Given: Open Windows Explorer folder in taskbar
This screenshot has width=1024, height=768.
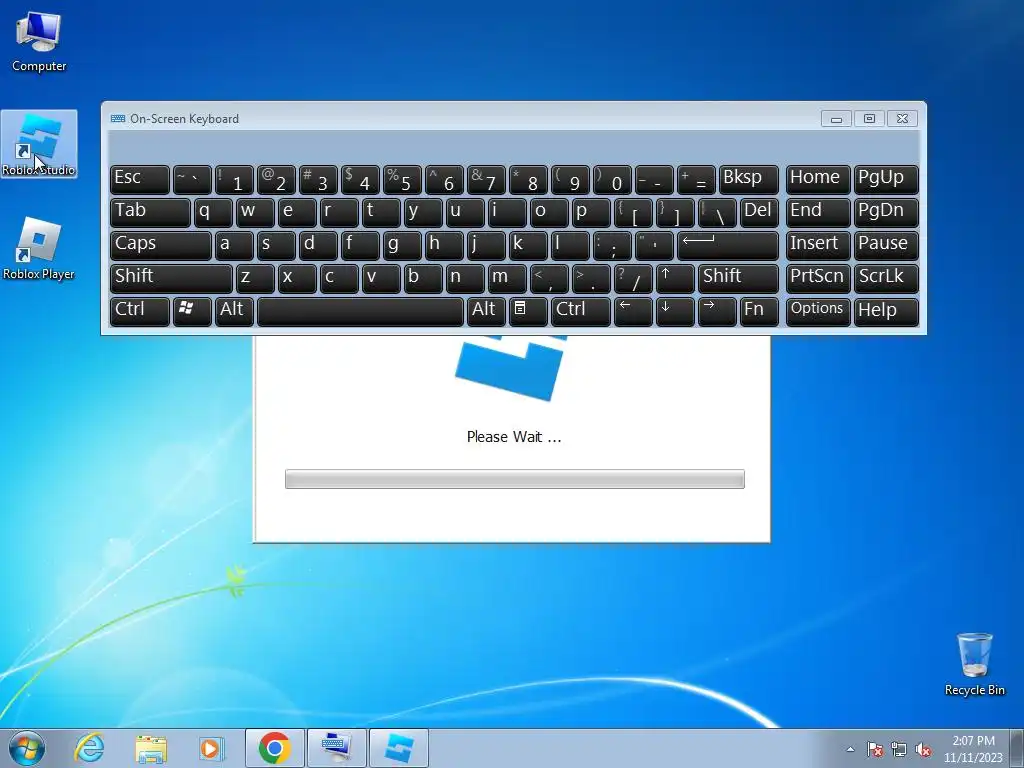Looking at the screenshot, I should [151, 748].
